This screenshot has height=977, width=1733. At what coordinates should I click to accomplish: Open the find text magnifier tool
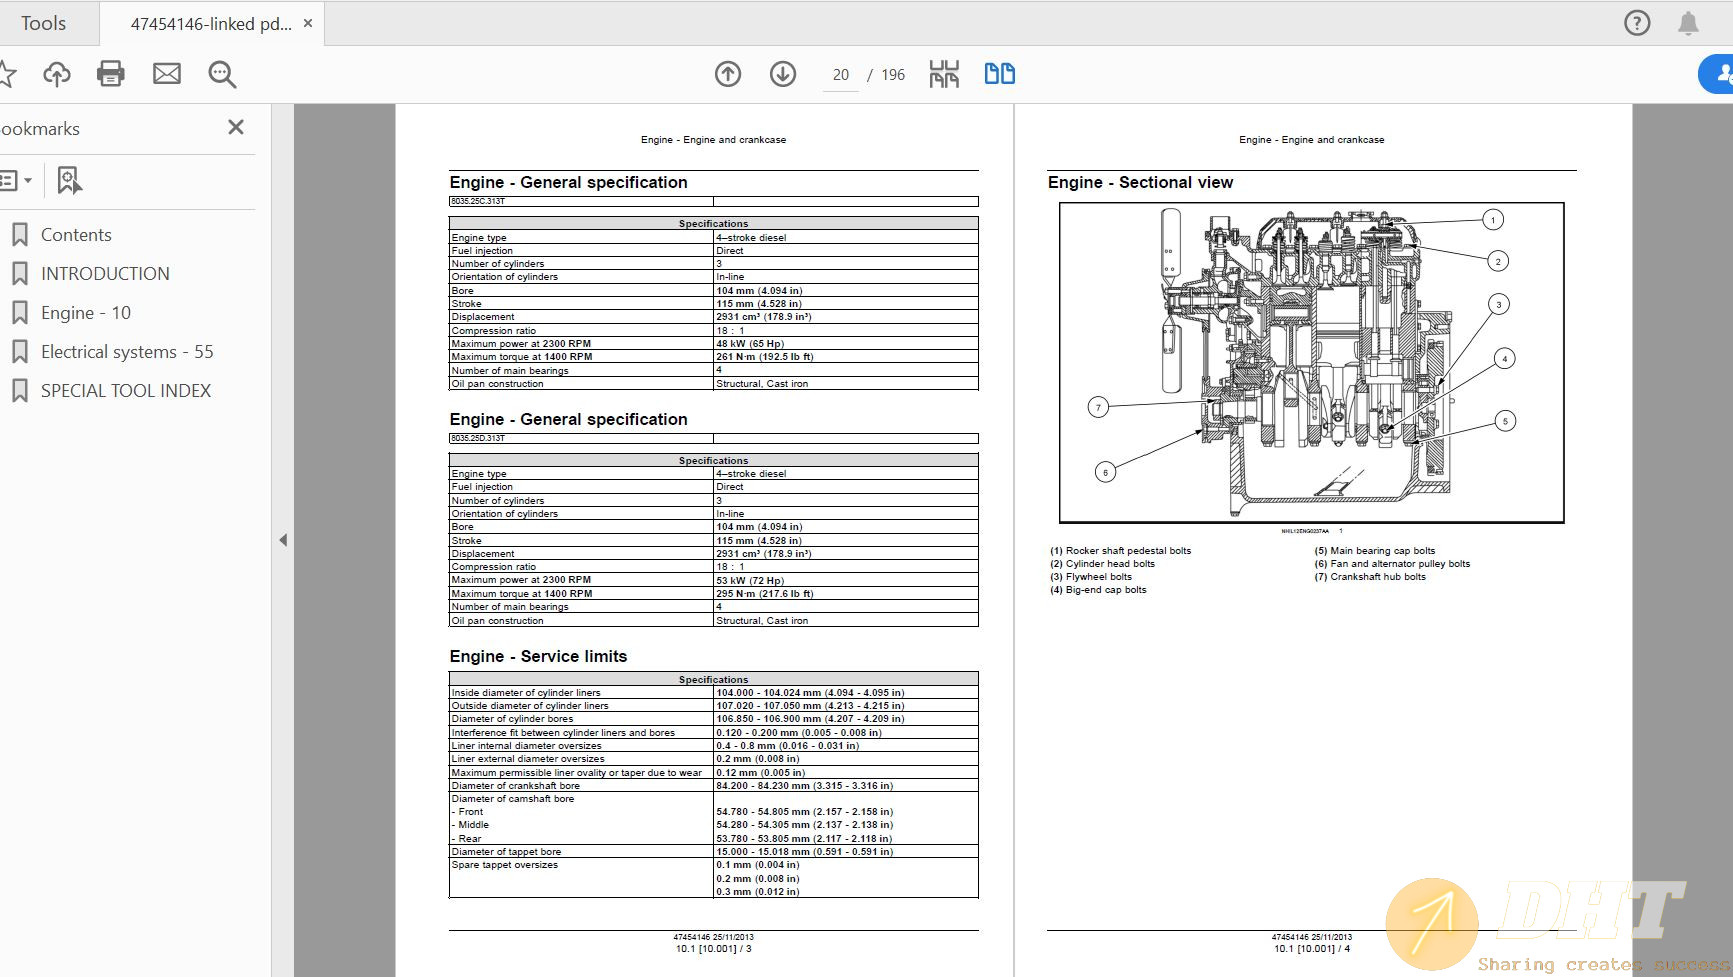[222, 74]
